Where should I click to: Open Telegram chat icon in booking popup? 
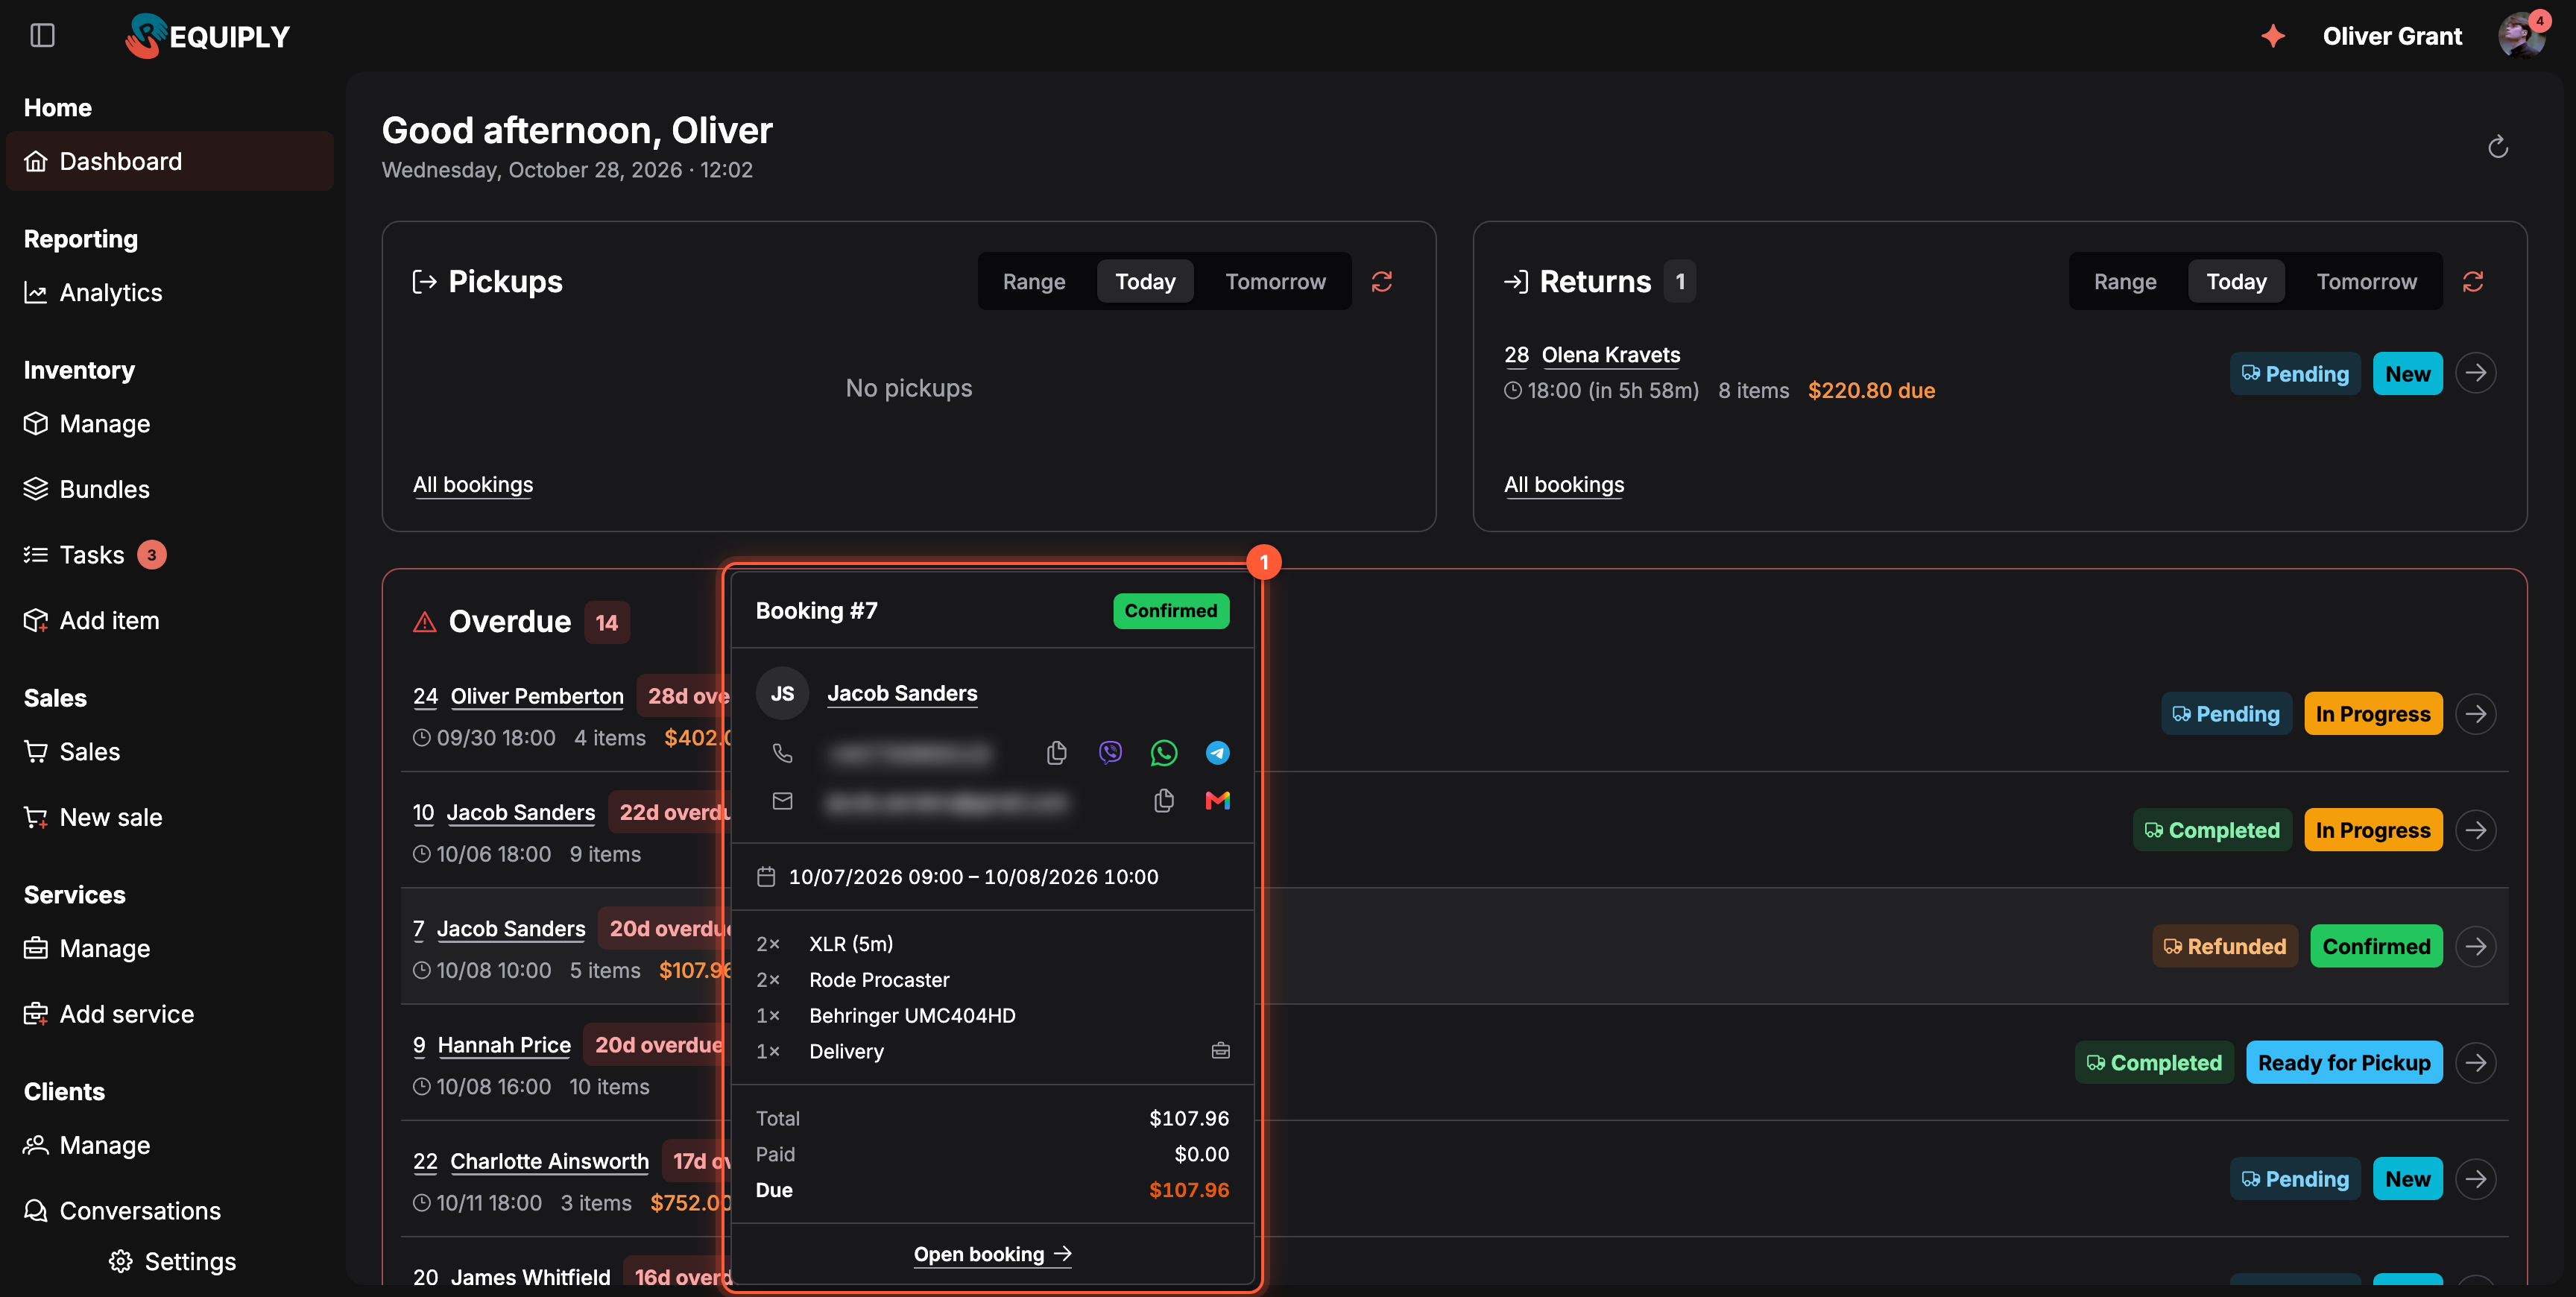(x=1217, y=753)
